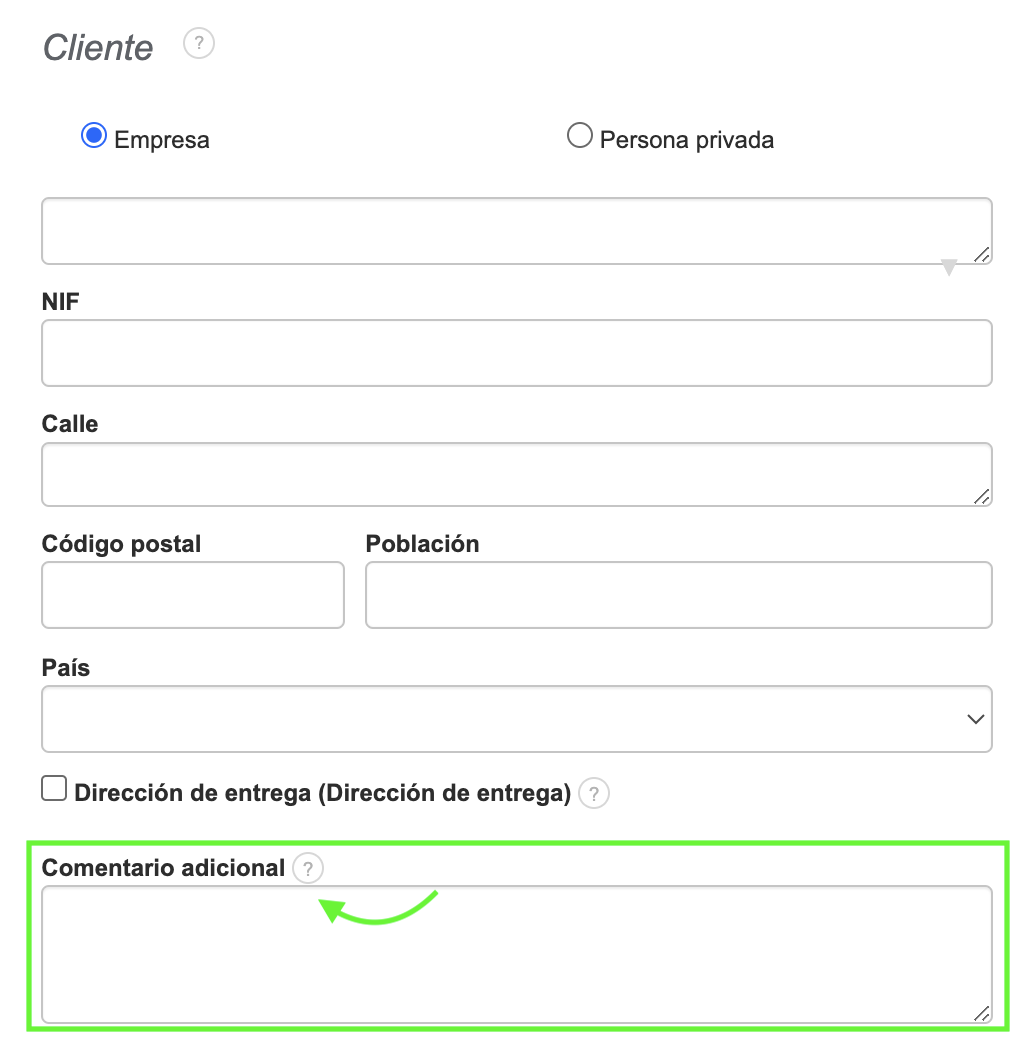Enable the Dirección de entrega checkbox
1036x1044 pixels.
pos(53,790)
